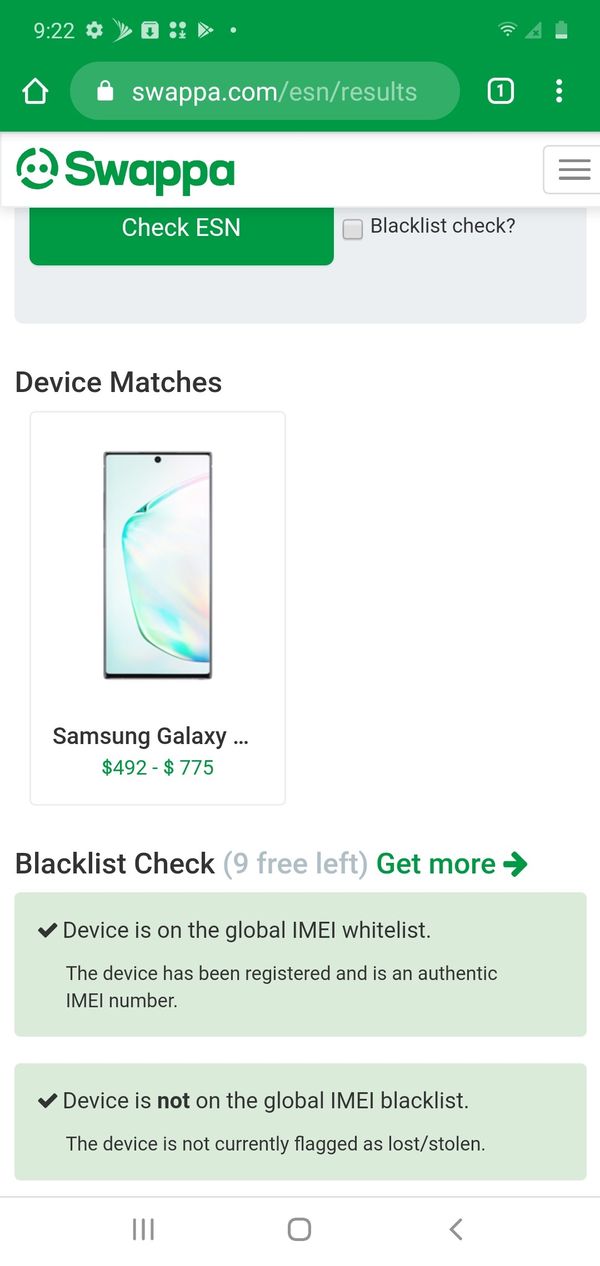Follow the Get more link

(x=451, y=864)
